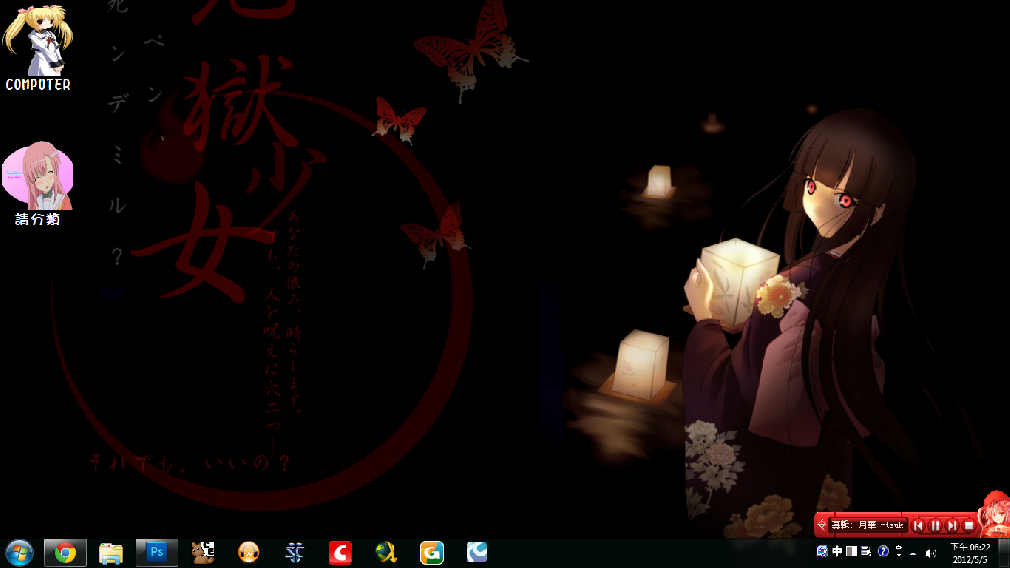Image resolution: width=1010 pixels, height=568 pixels.
Task: Skip to next track in music widget
Action: click(x=952, y=525)
